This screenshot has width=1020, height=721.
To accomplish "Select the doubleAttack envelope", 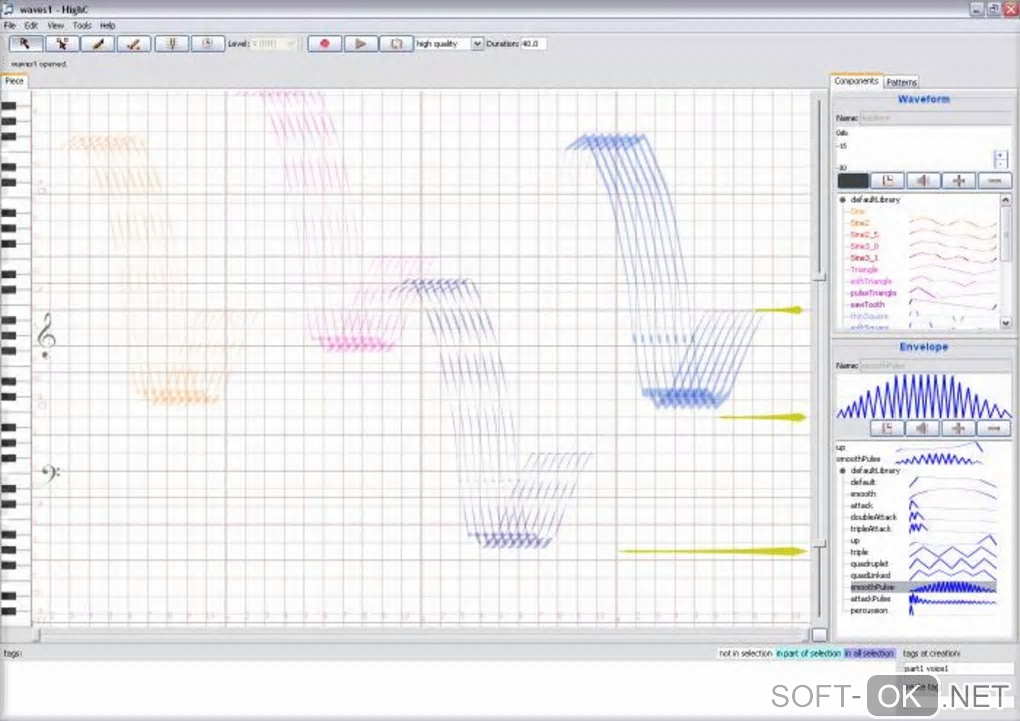I will pyautogui.click(x=873, y=517).
